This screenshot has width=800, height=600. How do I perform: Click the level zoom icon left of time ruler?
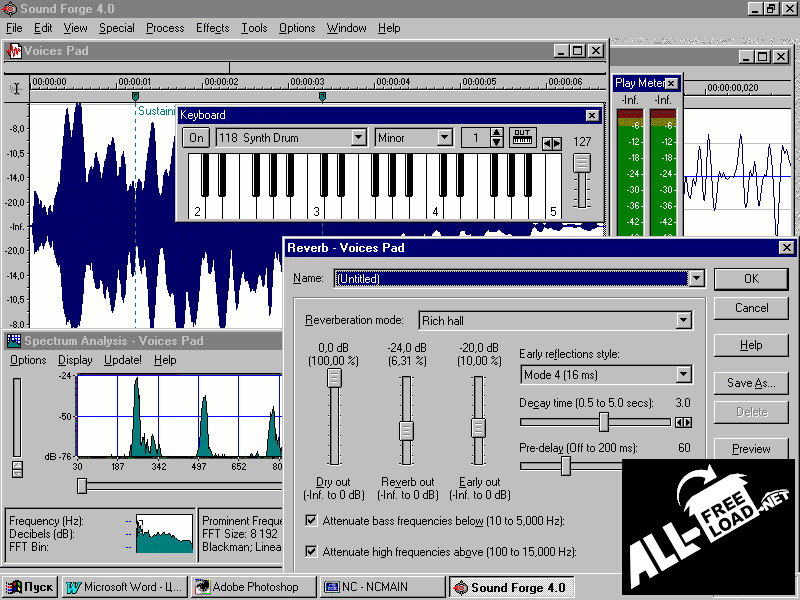point(15,89)
